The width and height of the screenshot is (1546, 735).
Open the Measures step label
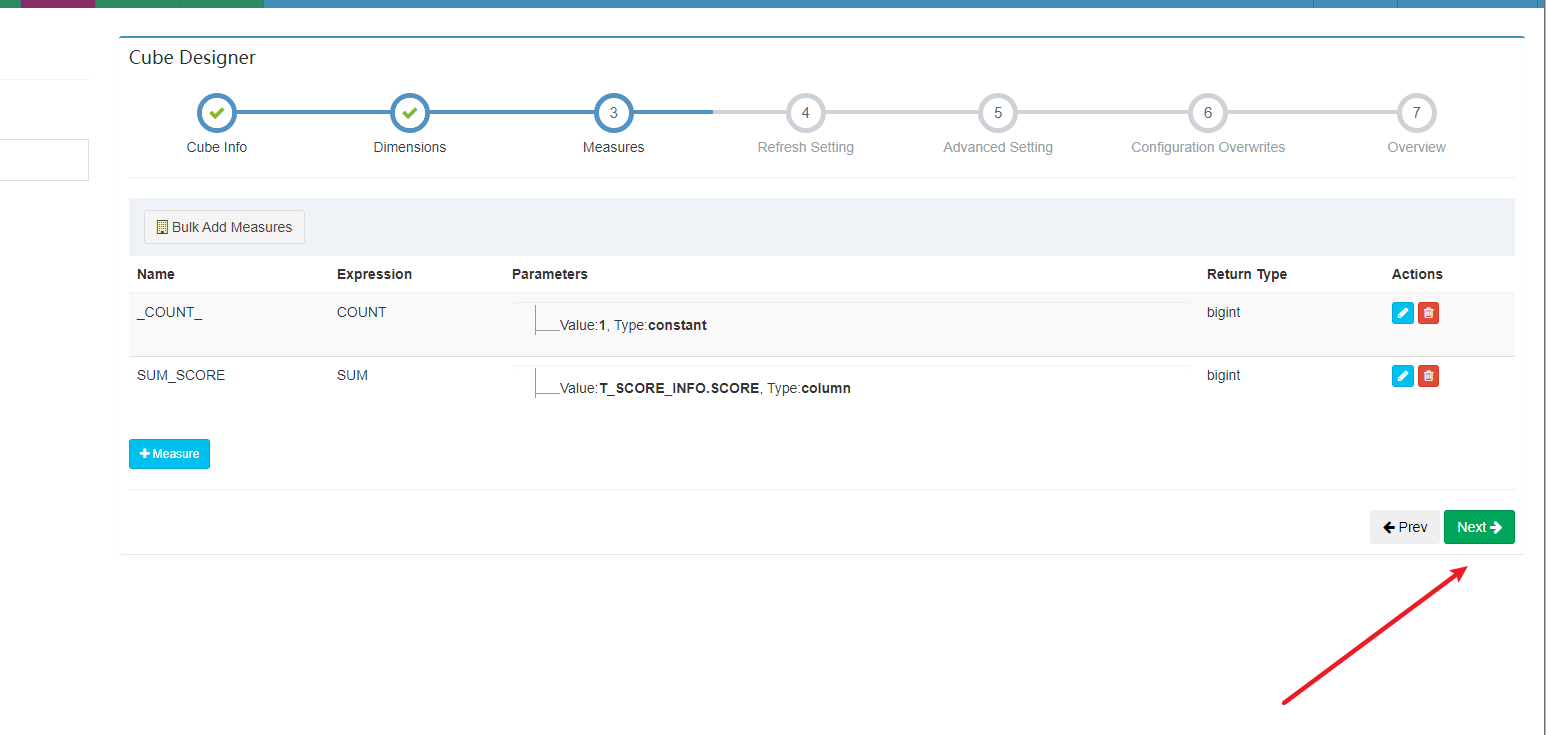[x=614, y=147]
